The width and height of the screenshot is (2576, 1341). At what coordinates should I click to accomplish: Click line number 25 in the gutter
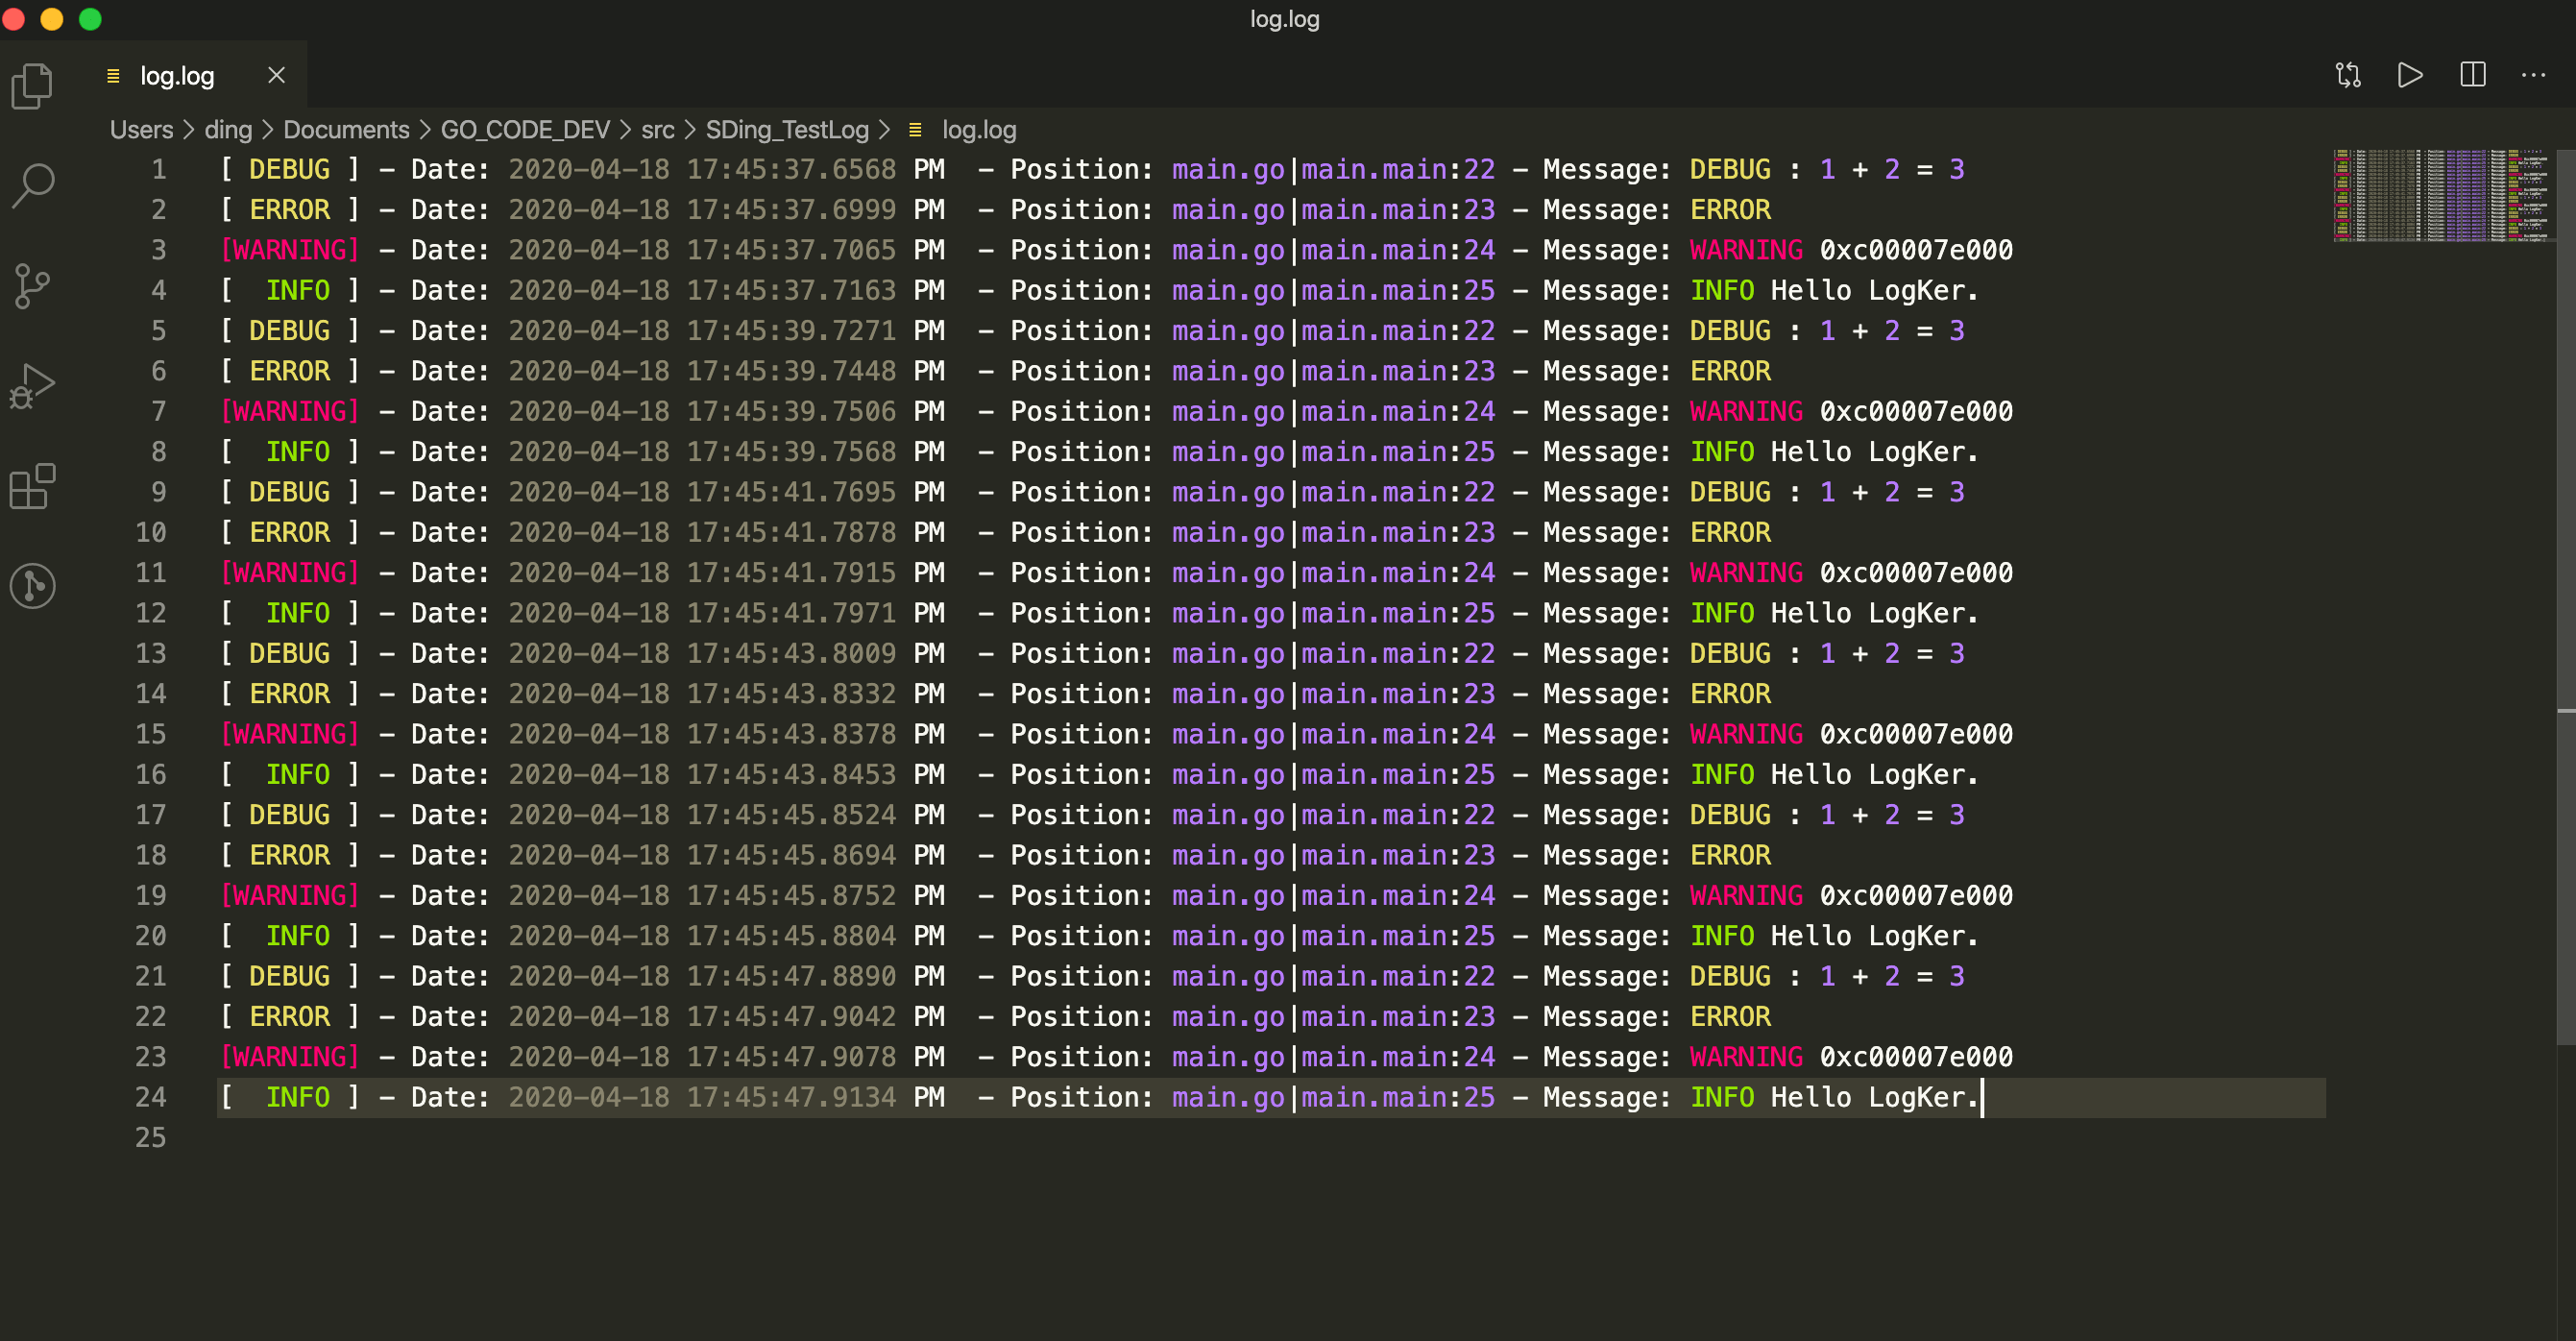click(x=151, y=1137)
